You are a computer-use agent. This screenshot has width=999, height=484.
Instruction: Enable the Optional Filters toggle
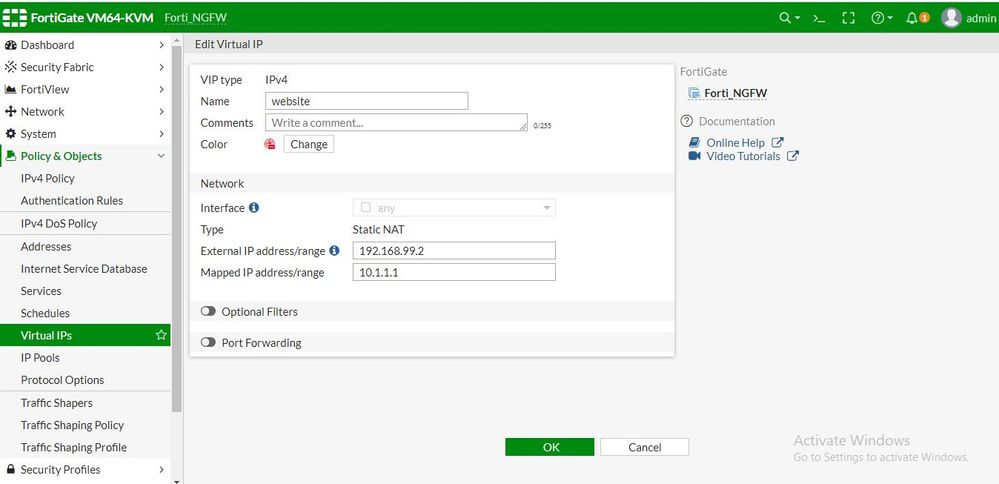pos(208,311)
